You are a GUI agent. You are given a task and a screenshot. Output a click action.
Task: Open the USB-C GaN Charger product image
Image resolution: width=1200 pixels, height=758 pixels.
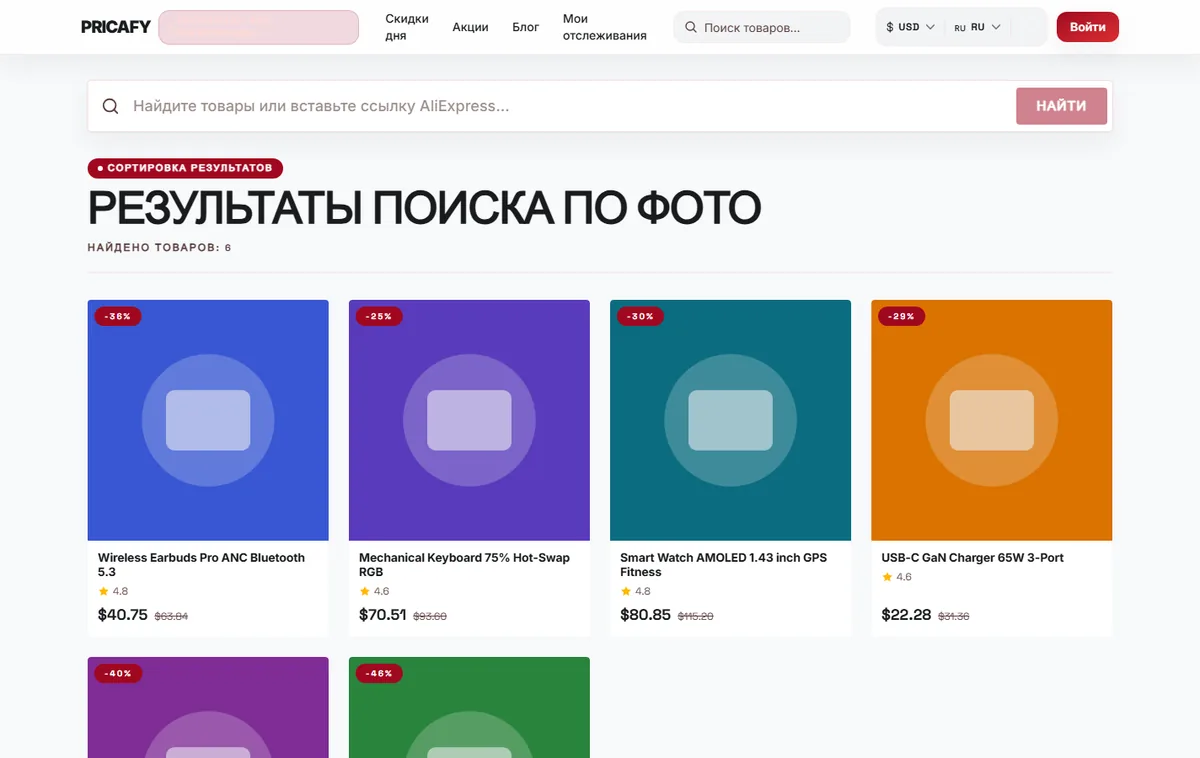(x=991, y=420)
